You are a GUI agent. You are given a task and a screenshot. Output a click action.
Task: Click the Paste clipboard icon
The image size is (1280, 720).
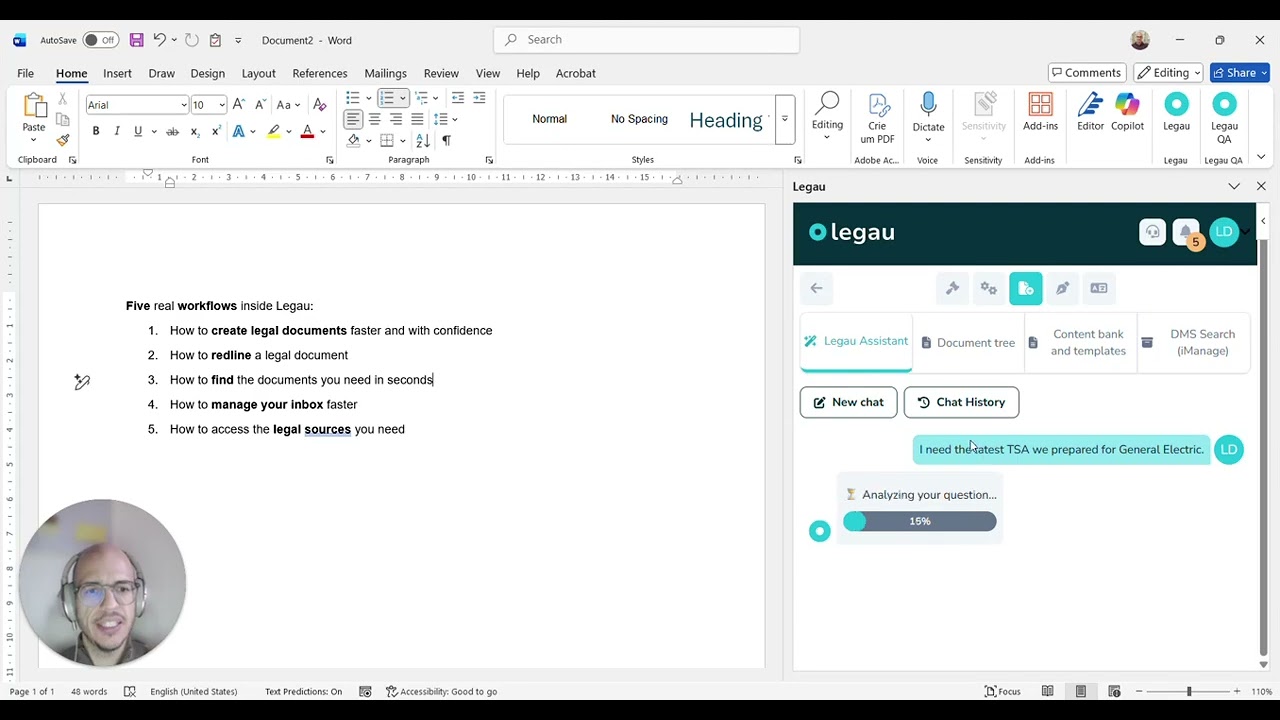[x=34, y=105]
